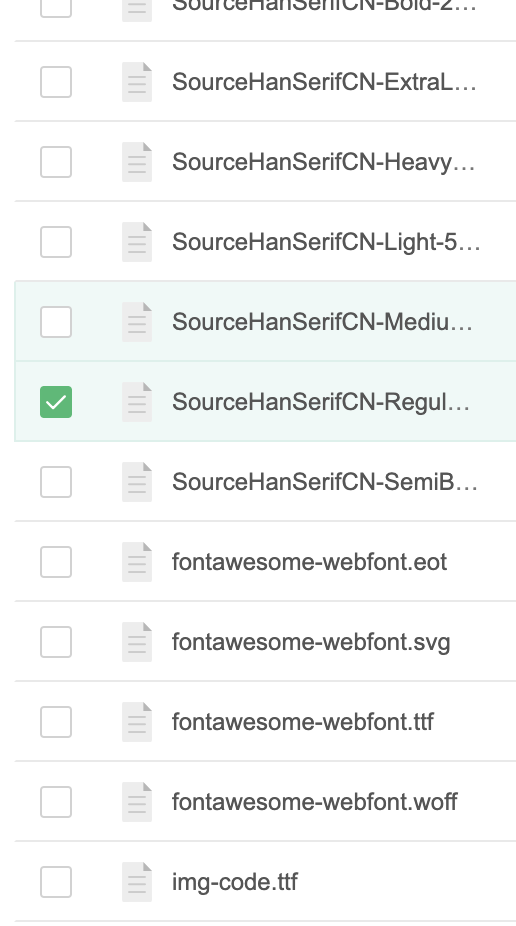
Task: Click file icon for fontawesome-webfont.woff
Action: point(137,802)
